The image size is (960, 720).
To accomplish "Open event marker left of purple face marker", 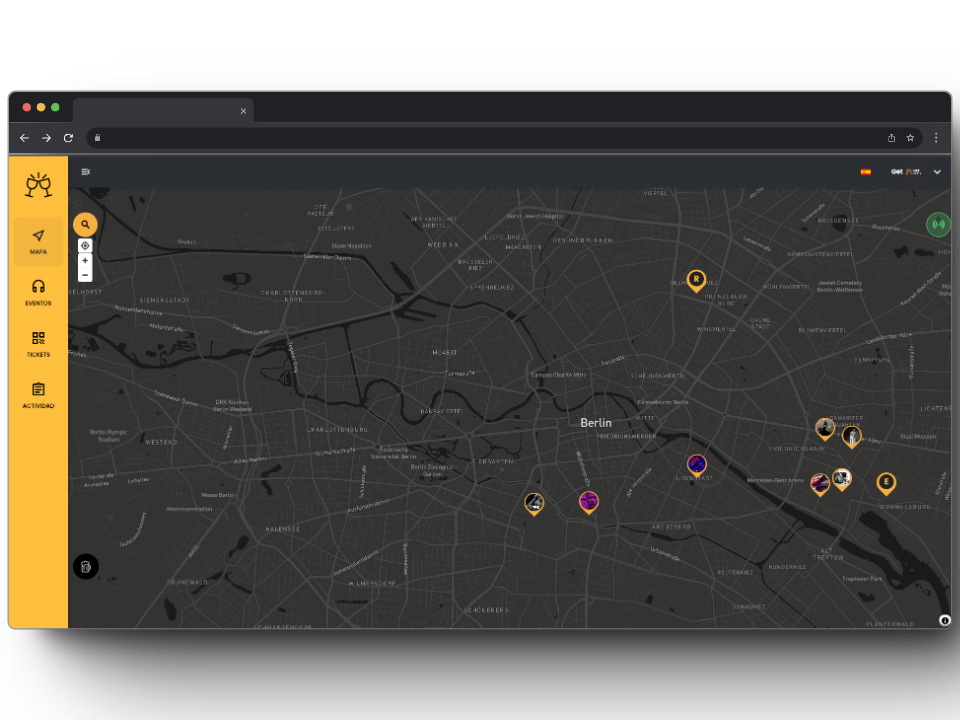I will tap(534, 504).
